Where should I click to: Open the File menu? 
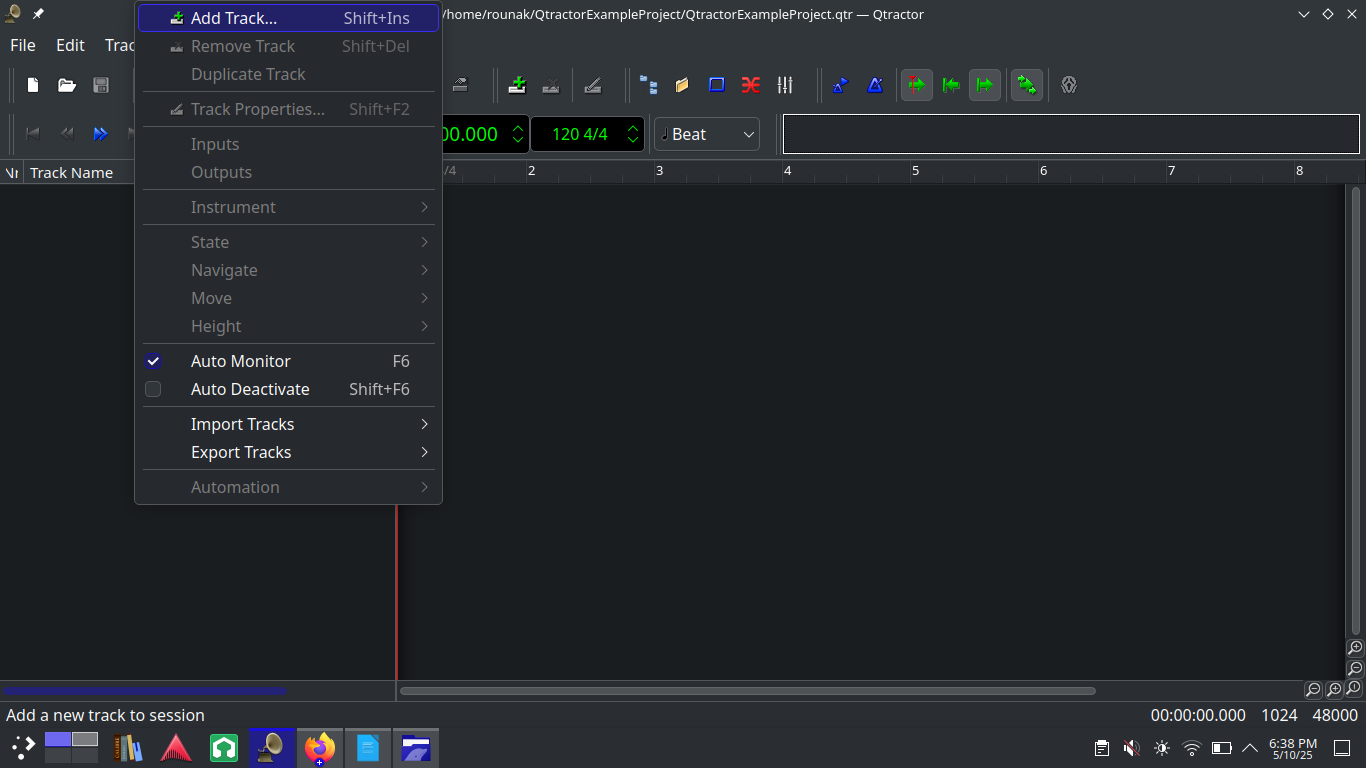22,45
